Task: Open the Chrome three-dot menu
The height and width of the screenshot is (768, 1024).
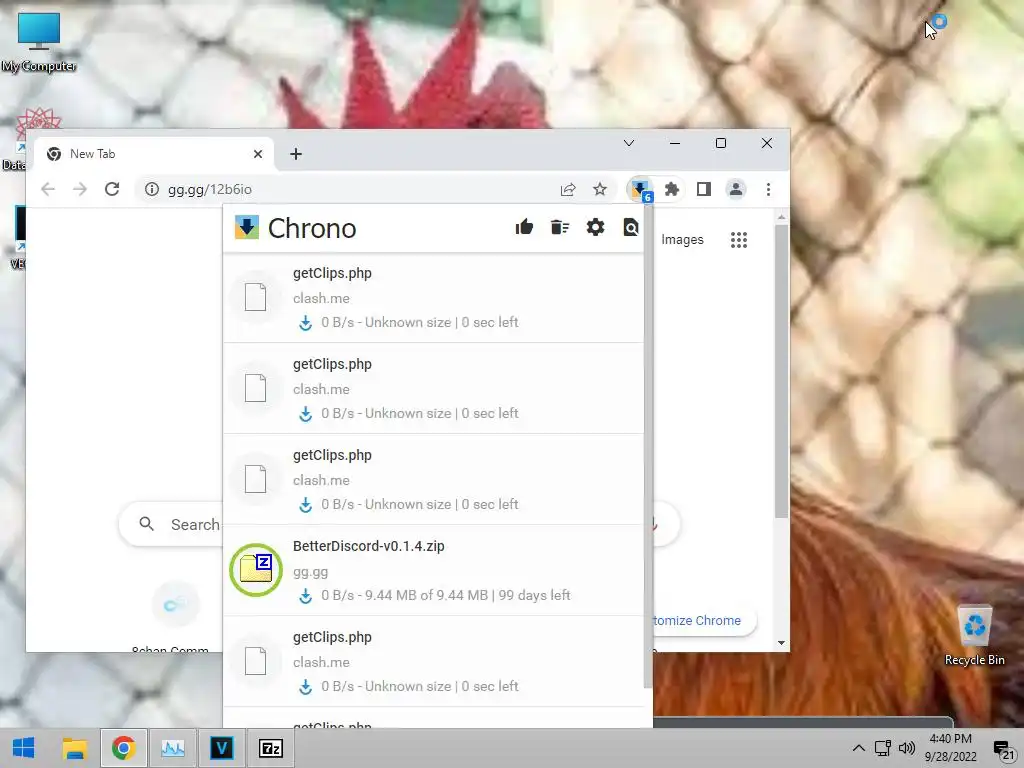Action: click(768, 189)
